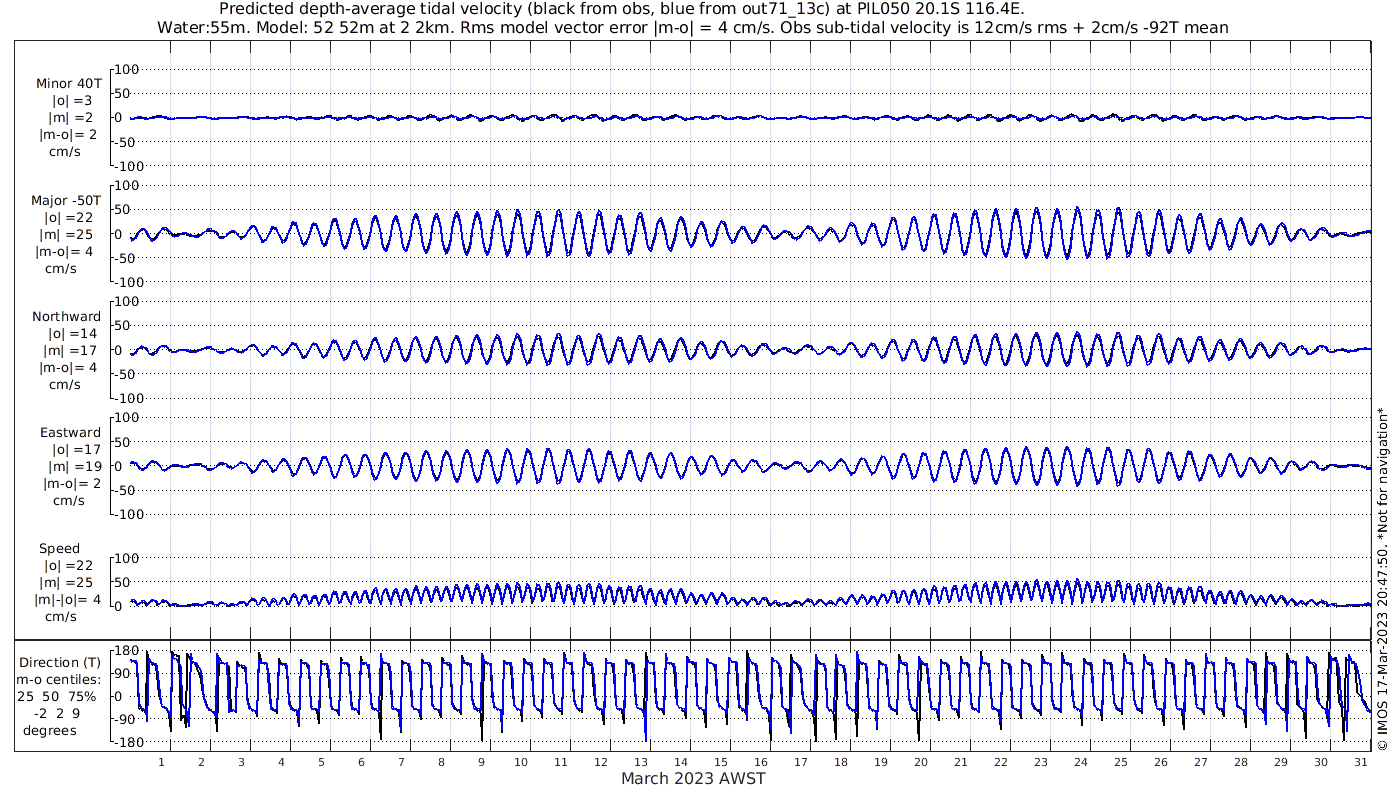Viewport: 1400px width, 800px height.
Task: Click the "degrees" unit label
Action: (50, 730)
